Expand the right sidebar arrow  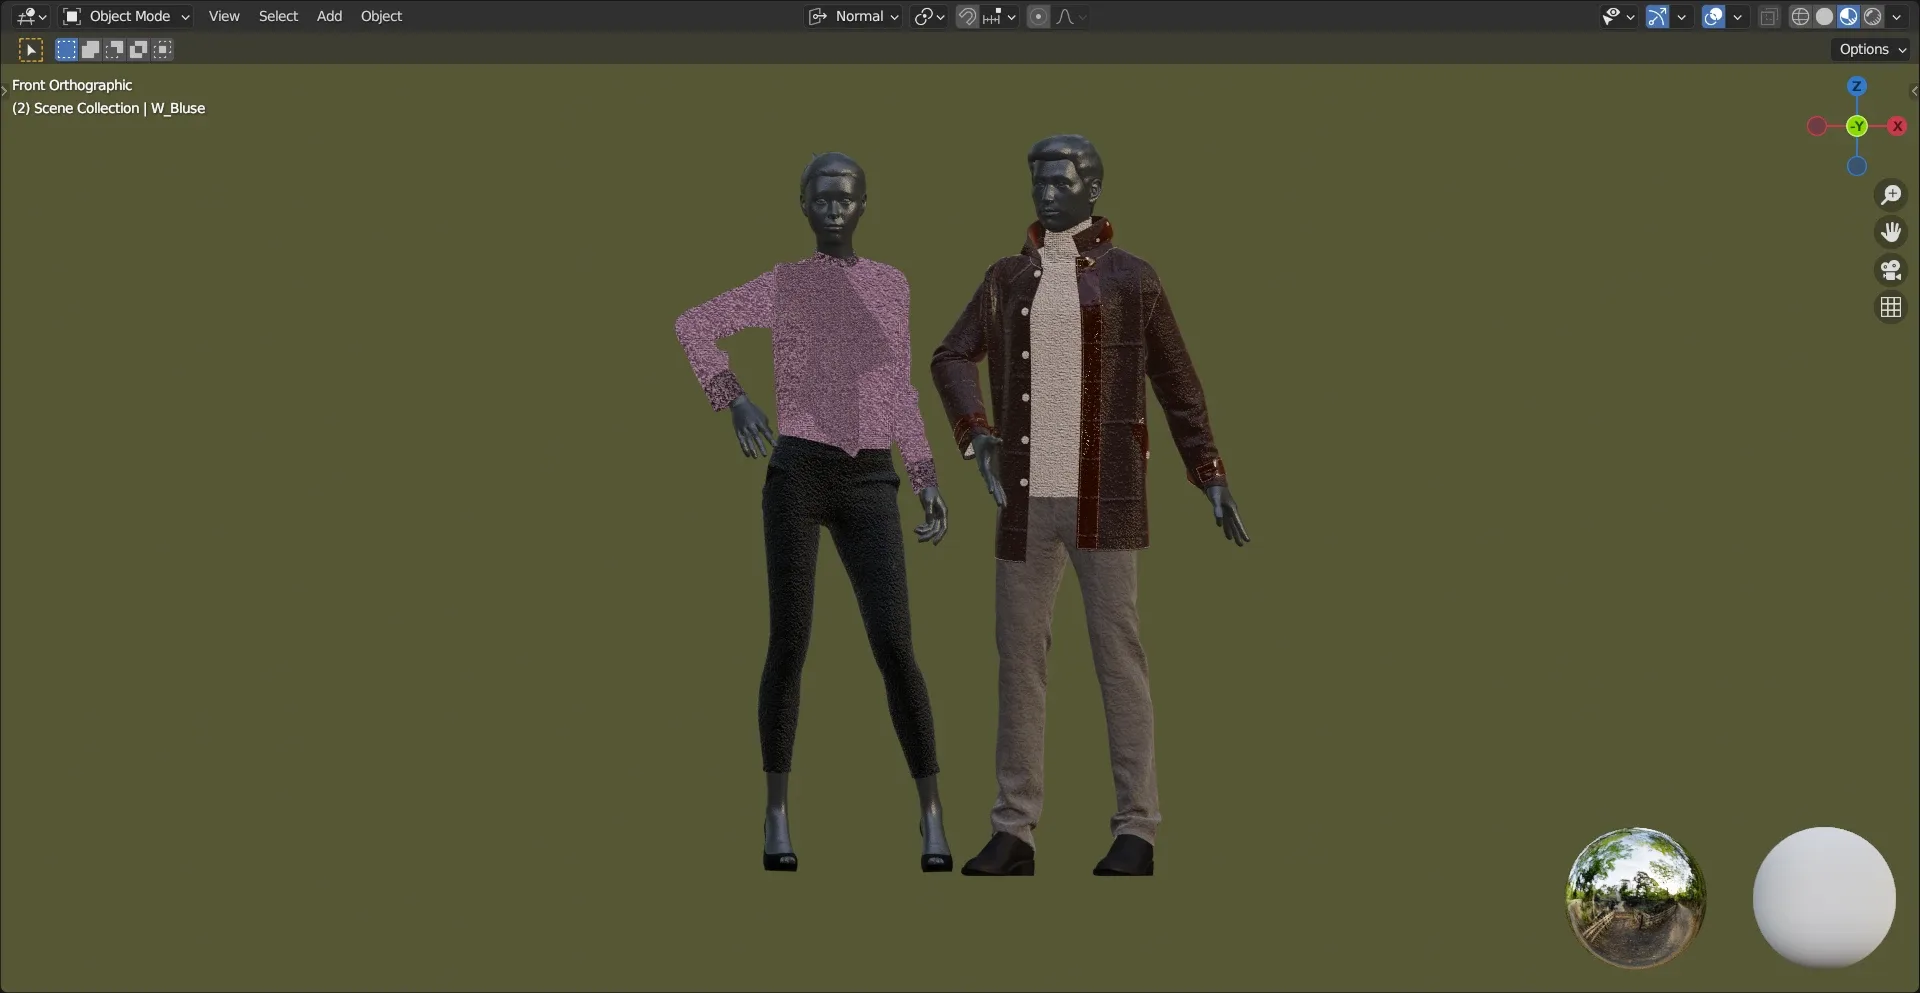(1914, 91)
